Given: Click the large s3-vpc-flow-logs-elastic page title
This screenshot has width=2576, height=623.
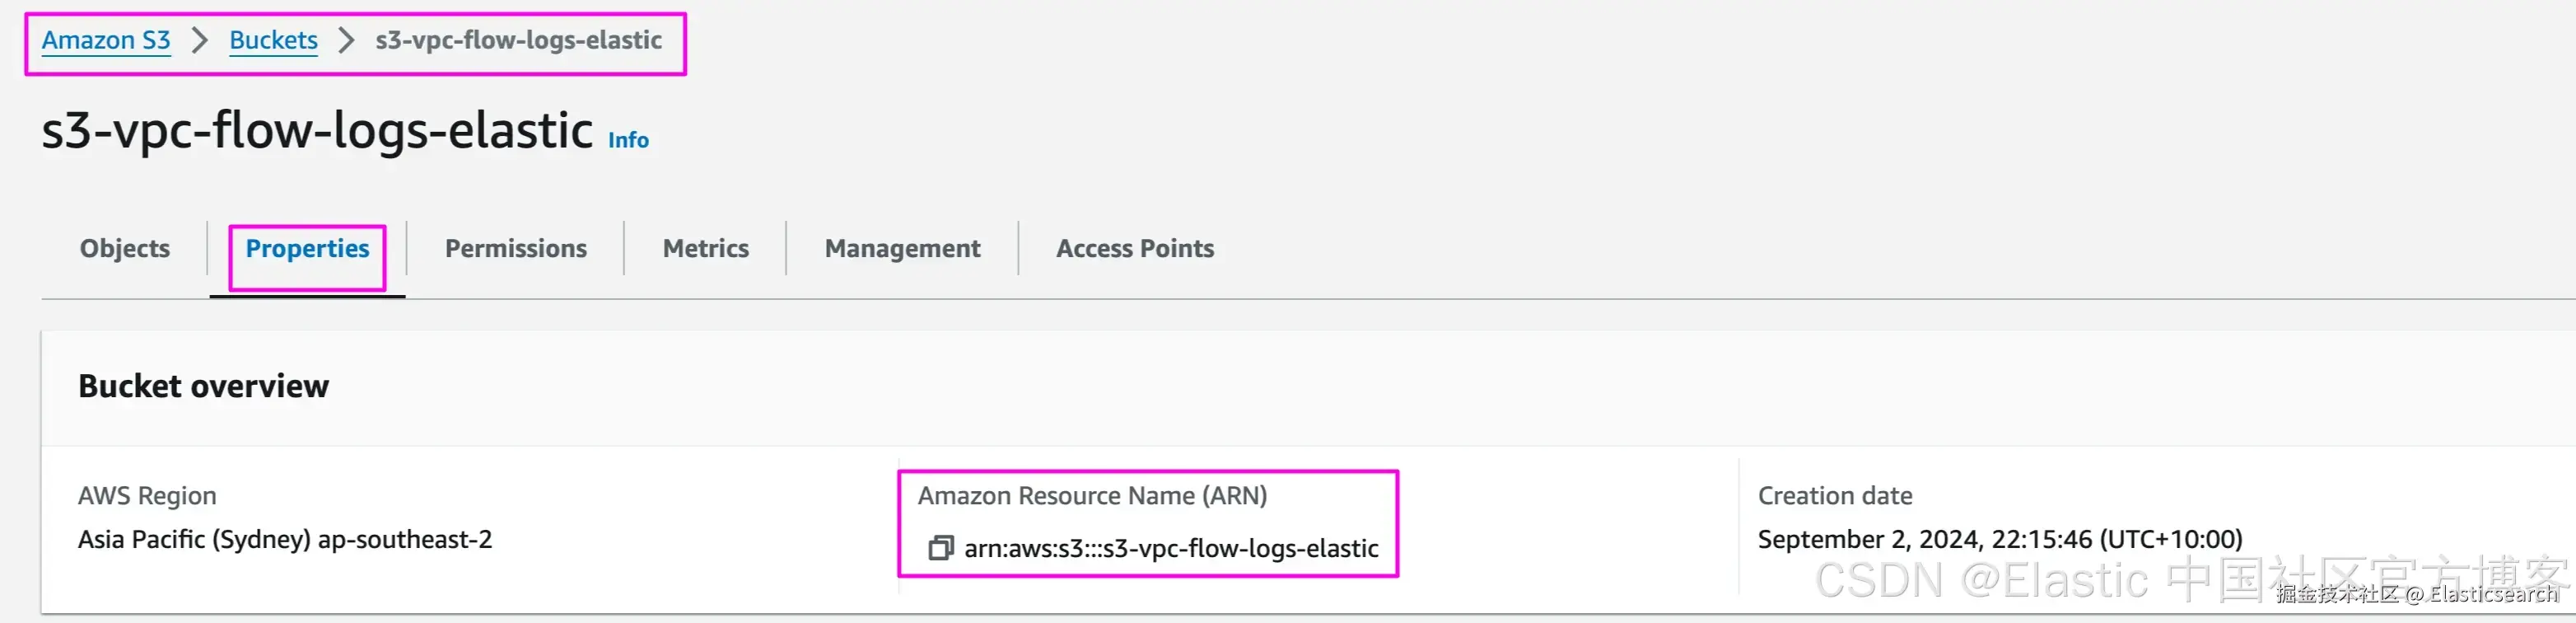Looking at the screenshot, I should (x=317, y=131).
